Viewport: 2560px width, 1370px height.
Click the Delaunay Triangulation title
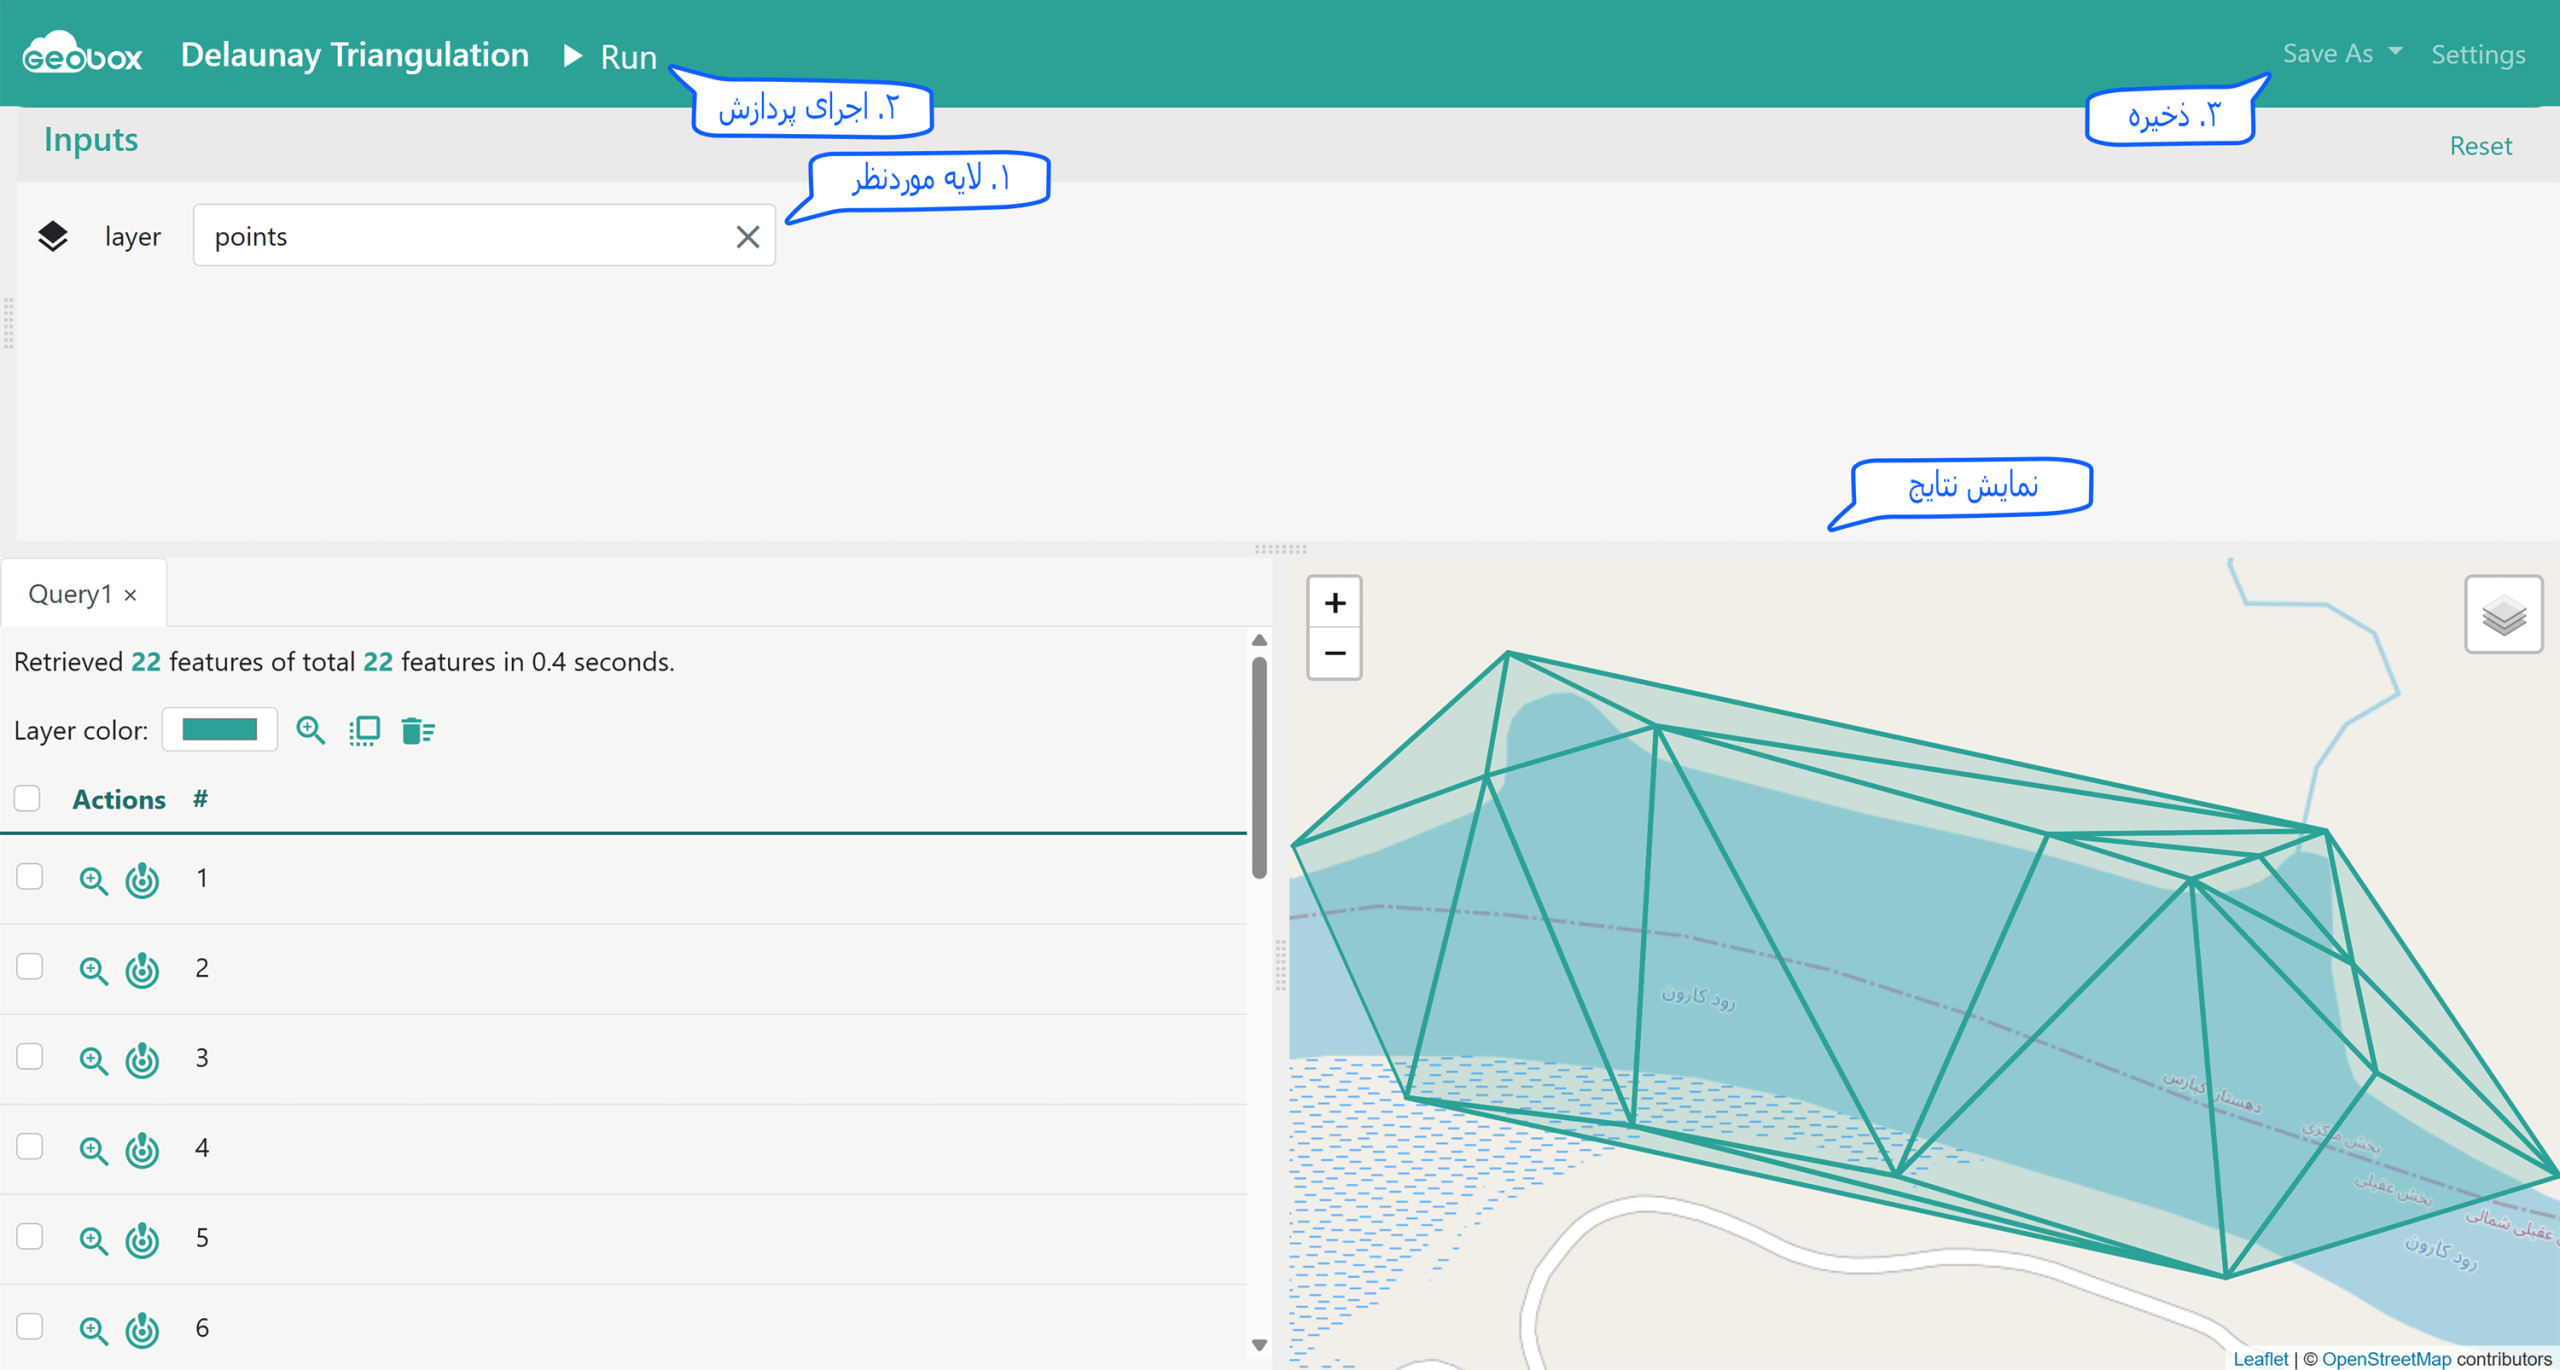[354, 54]
